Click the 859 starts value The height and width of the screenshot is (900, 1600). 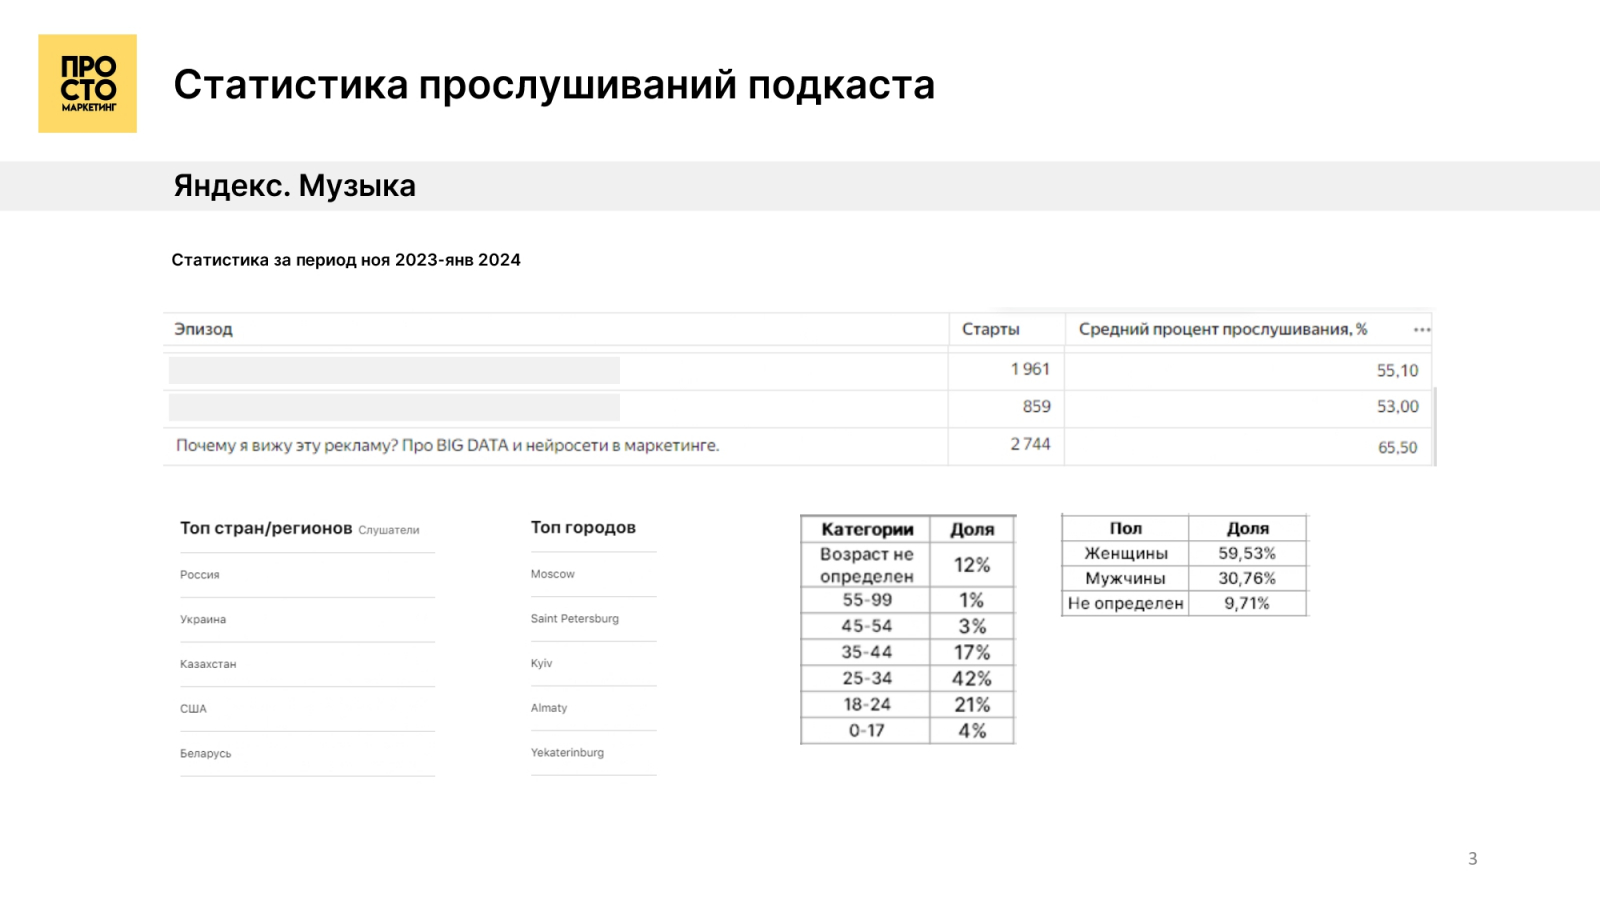pos(1037,407)
